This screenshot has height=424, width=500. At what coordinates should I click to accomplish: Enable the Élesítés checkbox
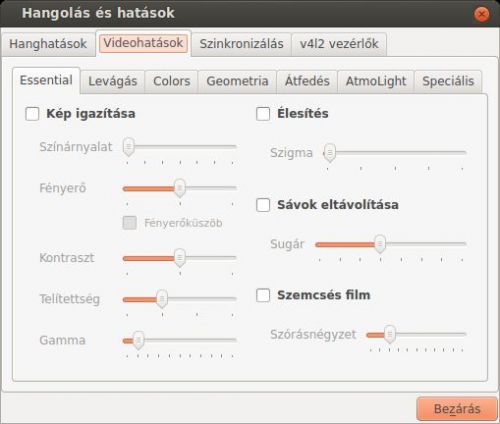(x=263, y=114)
